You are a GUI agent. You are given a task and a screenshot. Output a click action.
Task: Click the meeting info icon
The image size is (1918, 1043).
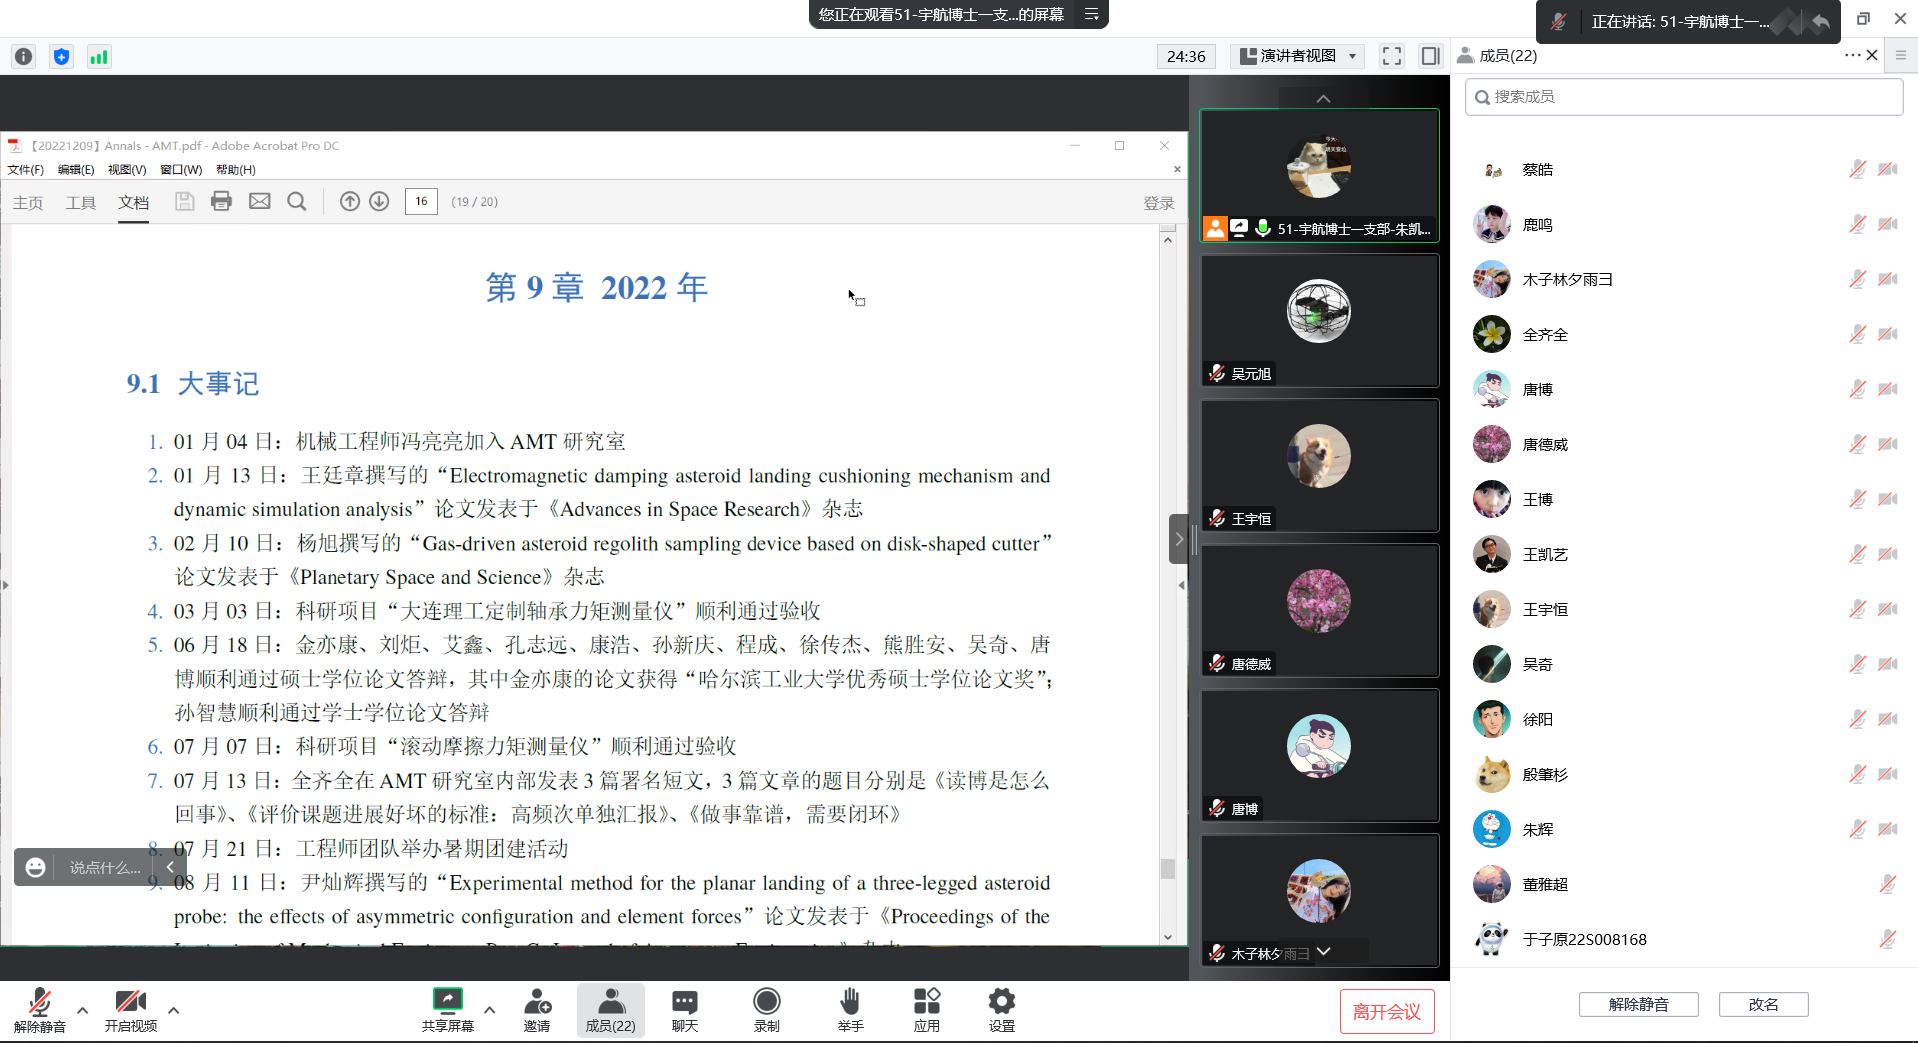tap(24, 57)
